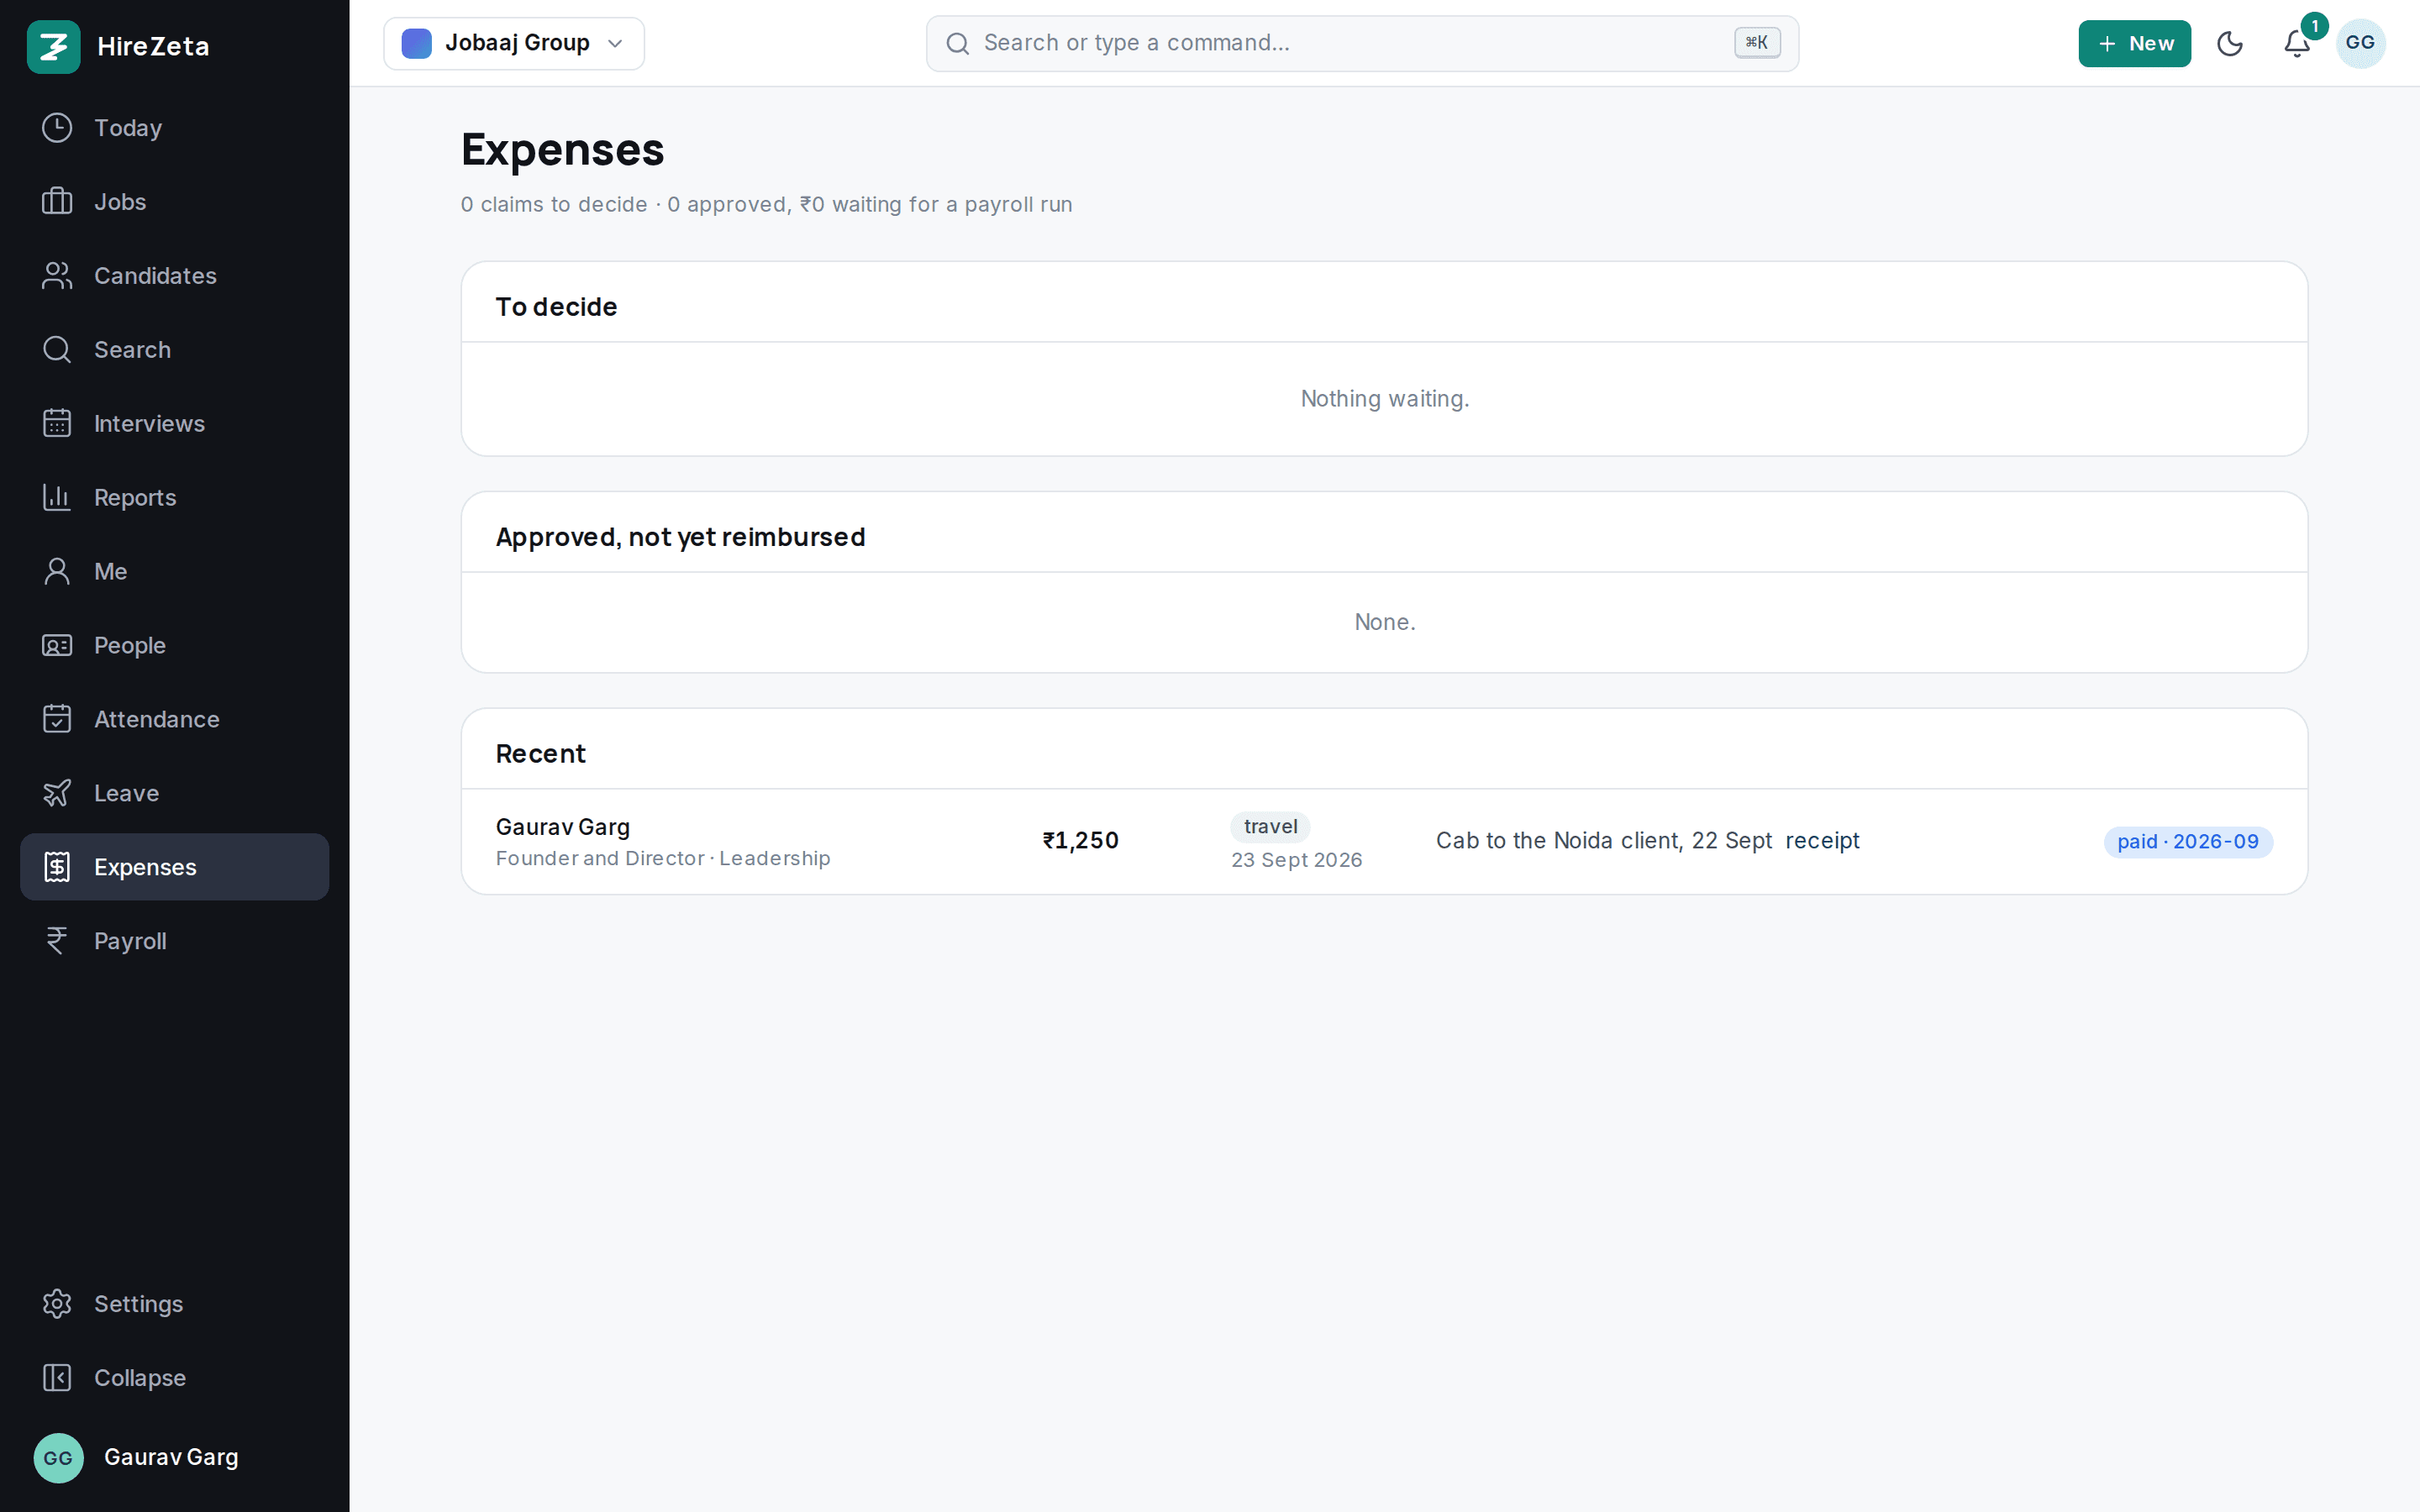Viewport: 2420px width, 1512px height.
Task: Go to the Attendance menu item
Action: (x=175, y=720)
